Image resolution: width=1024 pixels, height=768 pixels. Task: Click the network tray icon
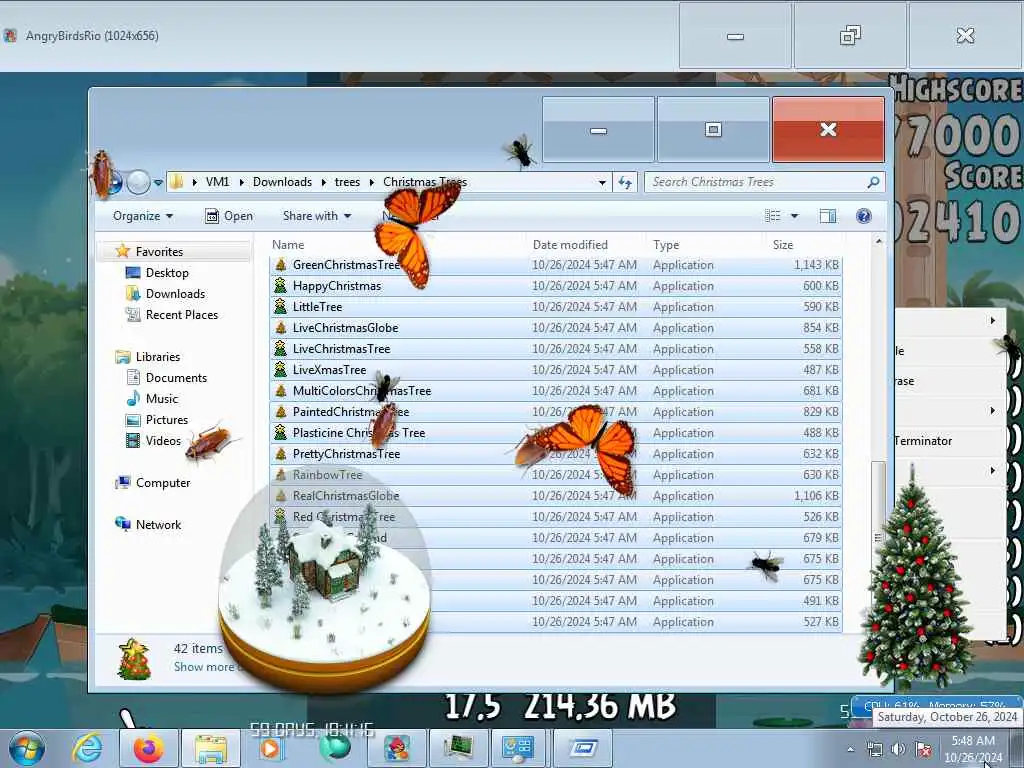point(874,749)
